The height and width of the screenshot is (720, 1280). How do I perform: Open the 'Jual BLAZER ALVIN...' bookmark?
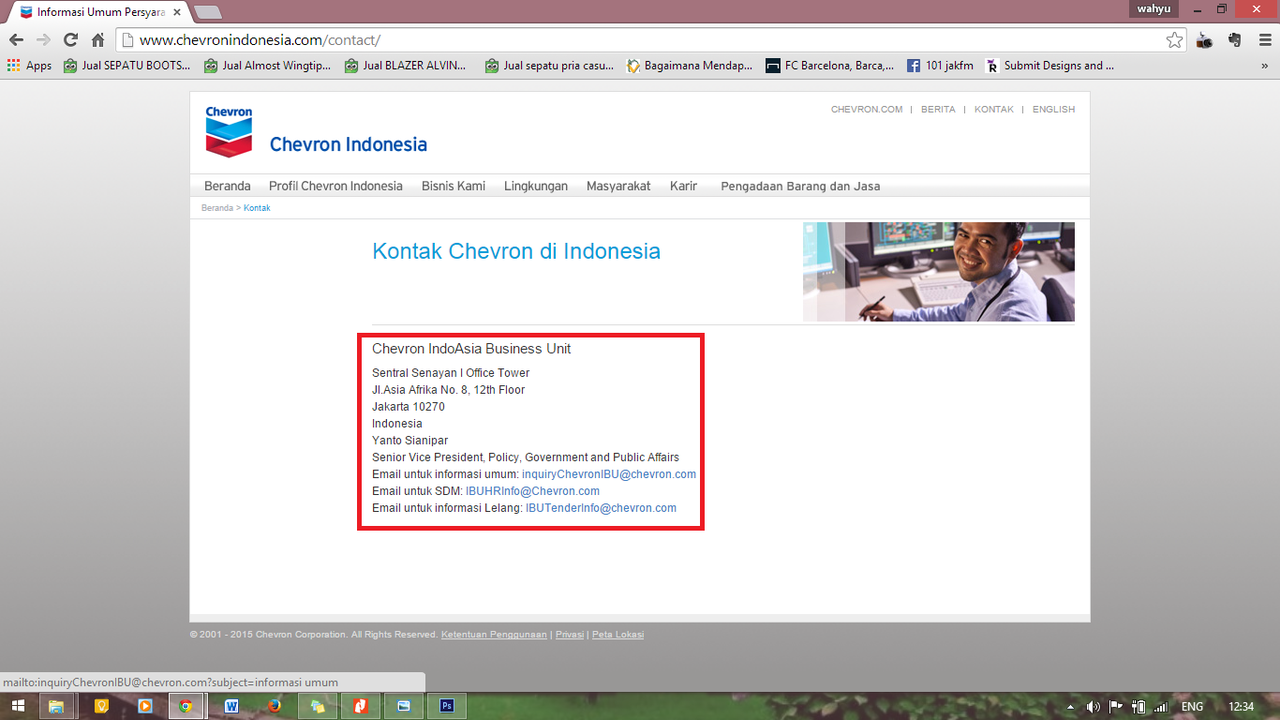pos(405,66)
